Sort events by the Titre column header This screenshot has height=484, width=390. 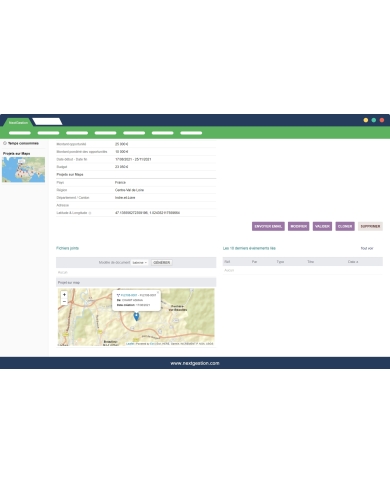click(311, 262)
